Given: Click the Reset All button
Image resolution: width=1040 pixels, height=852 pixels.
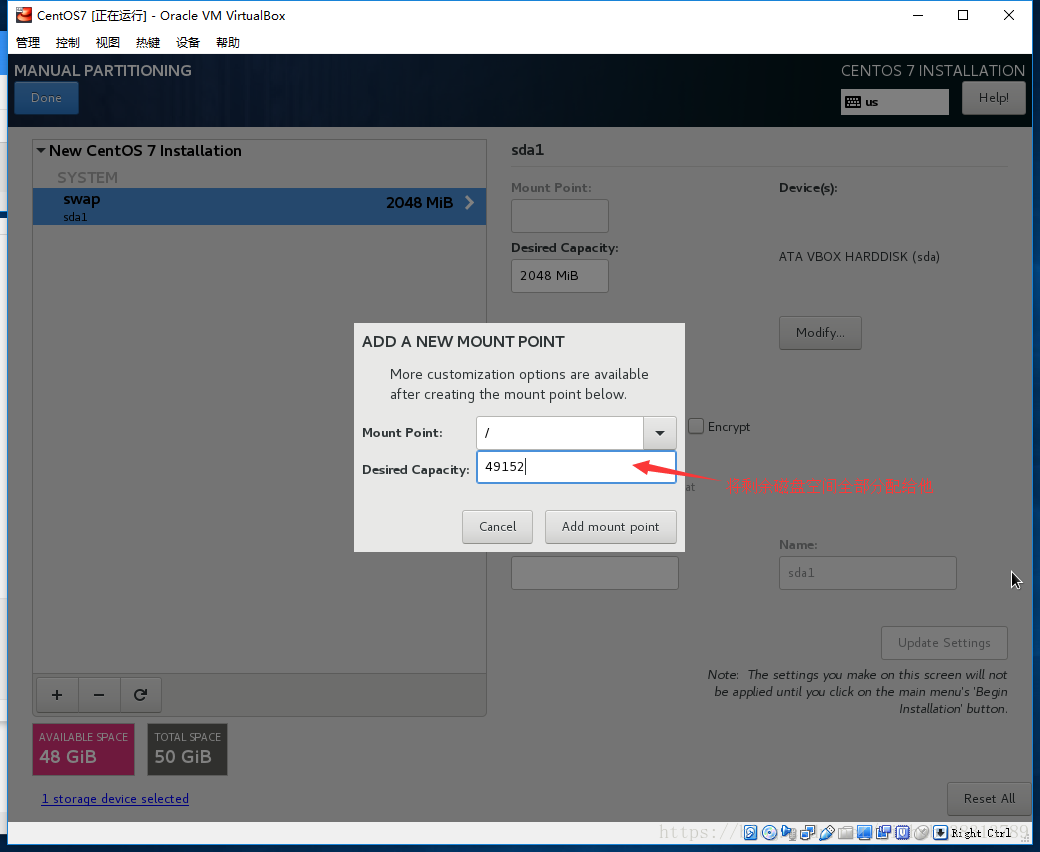Looking at the screenshot, I should click(990, 798).
